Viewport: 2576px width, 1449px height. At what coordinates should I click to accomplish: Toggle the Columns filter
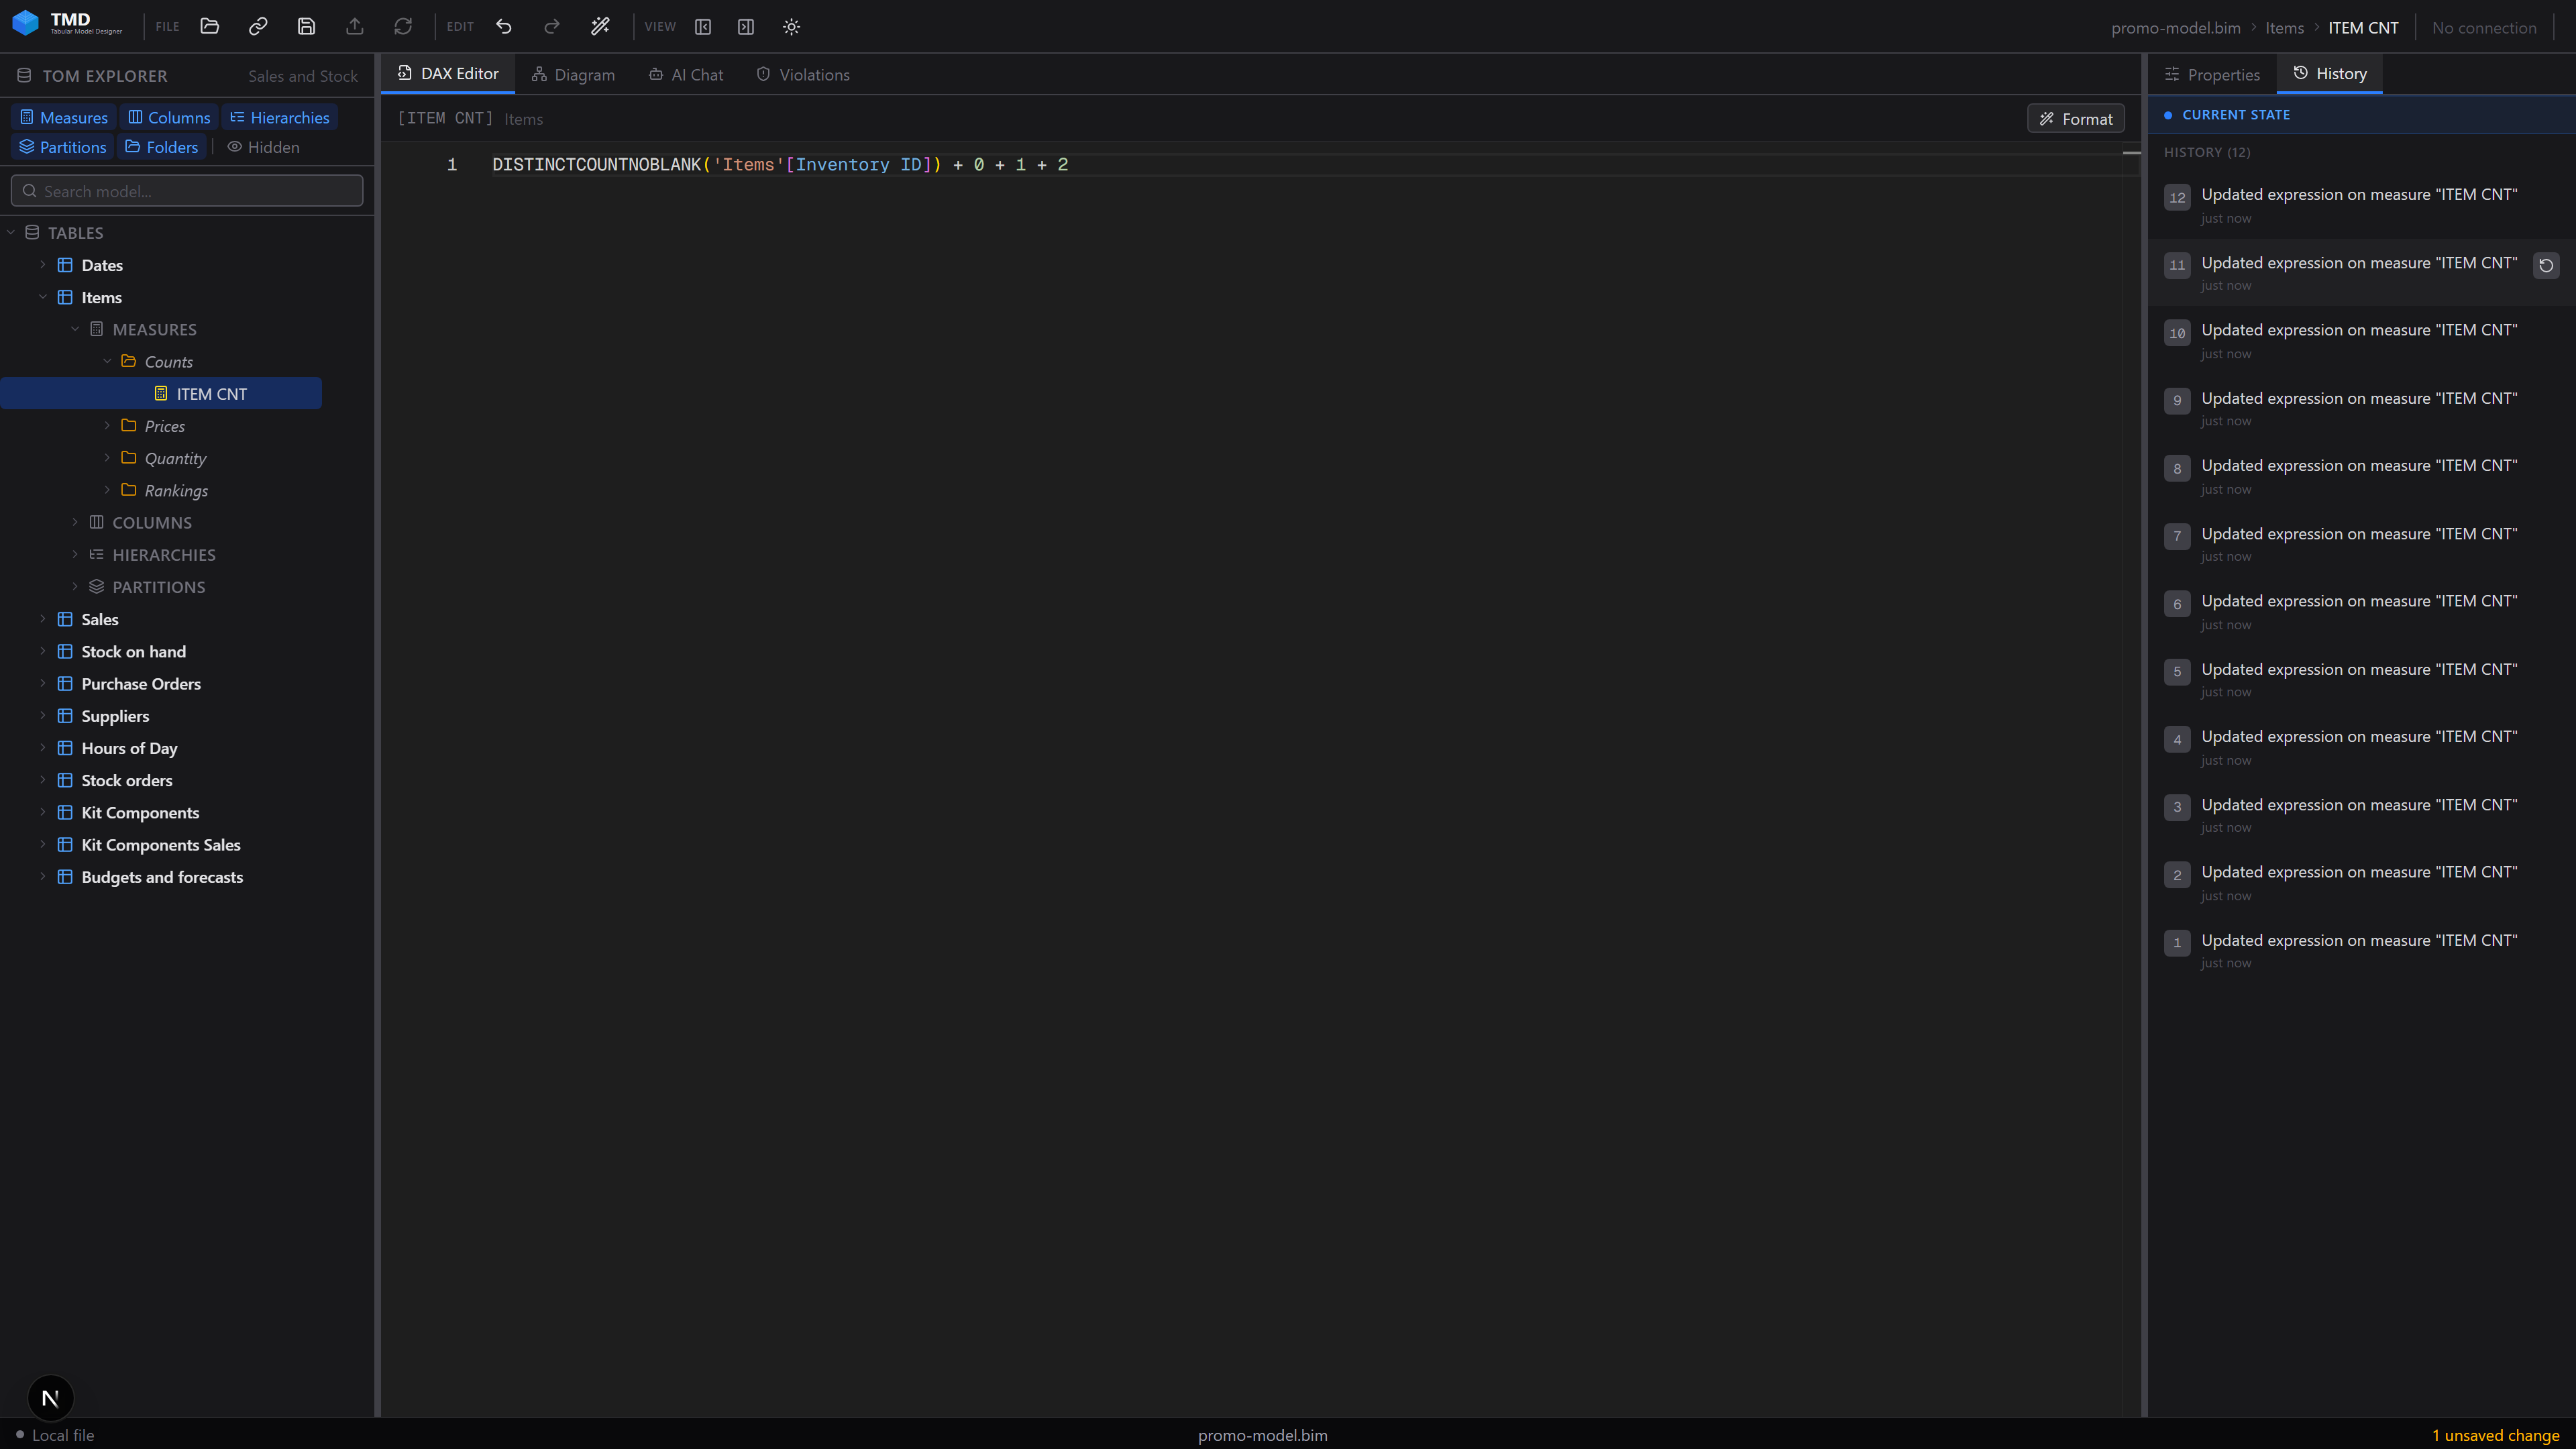tap(169, 118)
